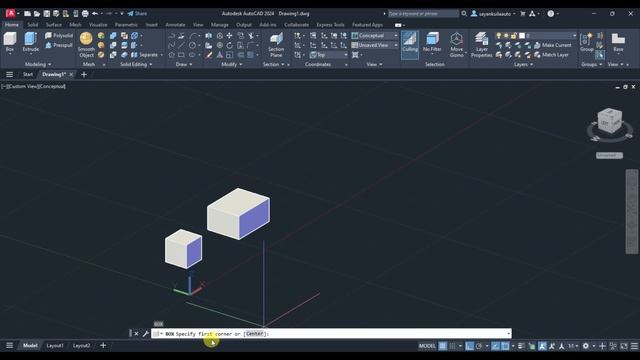Close the Drawing1 file tab
Screen dimensions: 640x360
[71, 74]
